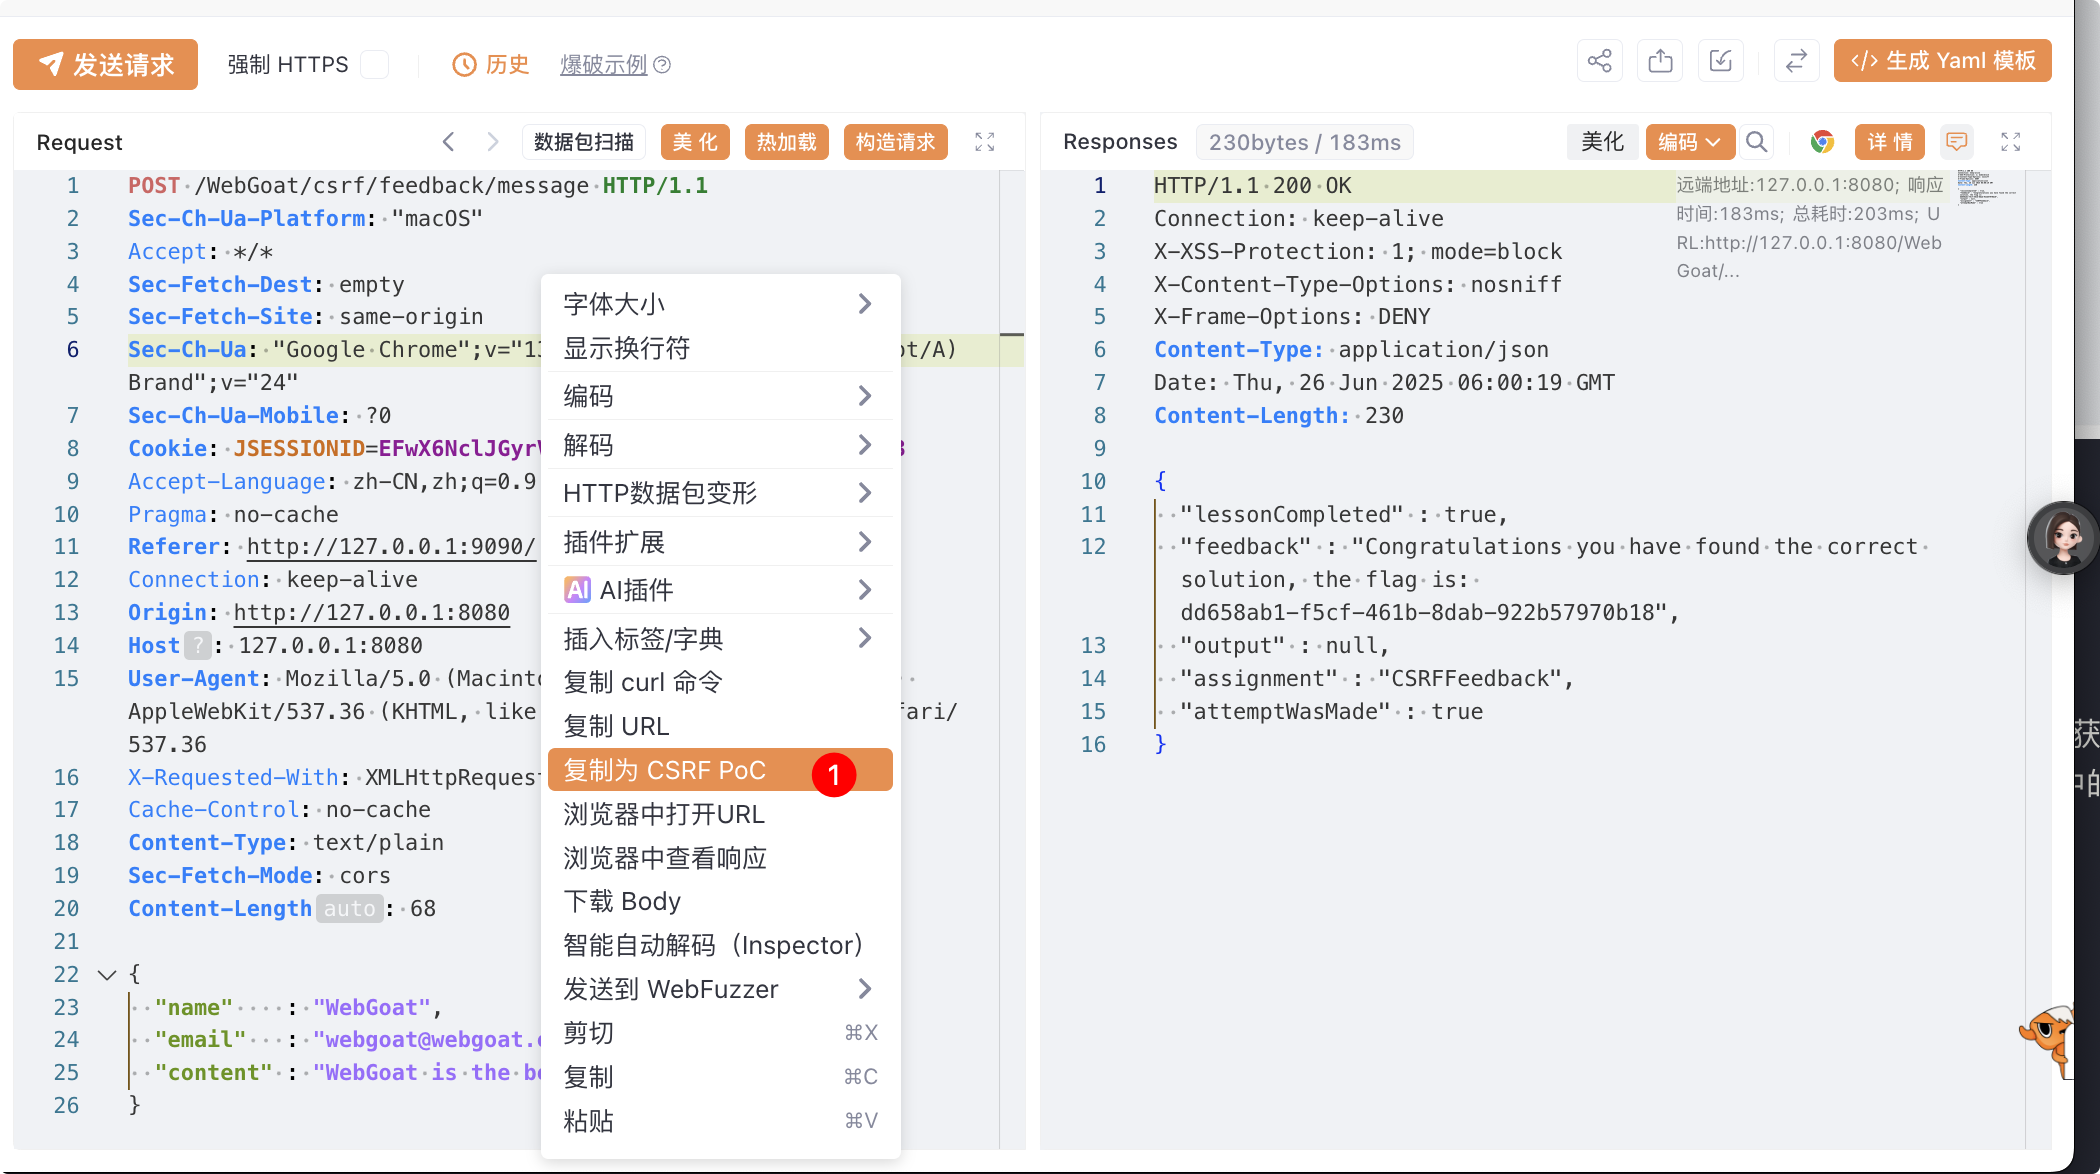The width and height of the screenshot is (2100, 1174).
Task: Click the auto tag on Content-Length
Action: 349,908
